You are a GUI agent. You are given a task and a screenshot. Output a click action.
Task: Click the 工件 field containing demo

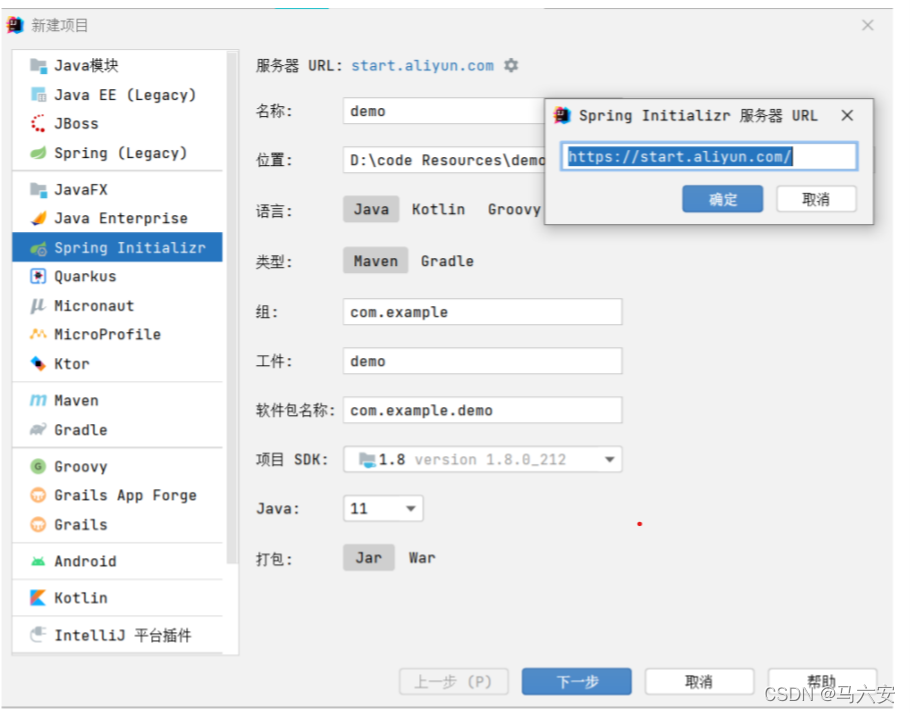[x=483, y=361]
